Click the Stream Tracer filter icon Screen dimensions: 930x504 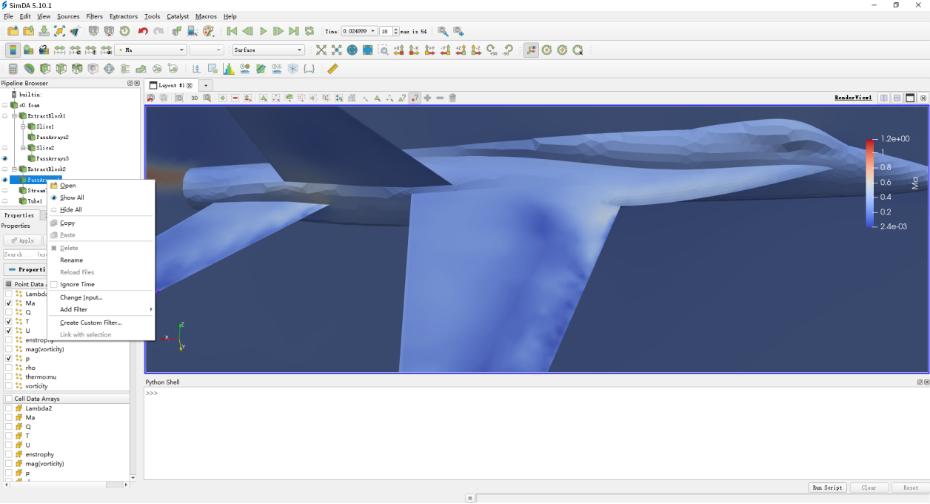pyautogui.click(x=125, y=69)
